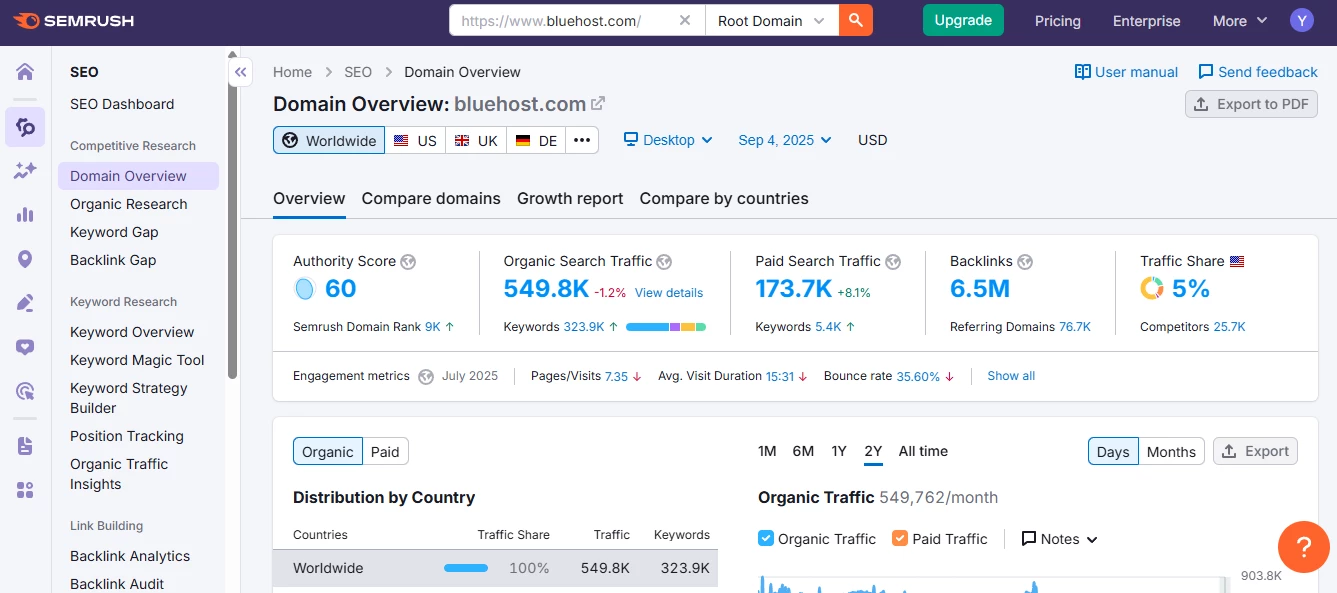Open the Desktop device dropdown
1337x593 pixels.
point(668,140)
